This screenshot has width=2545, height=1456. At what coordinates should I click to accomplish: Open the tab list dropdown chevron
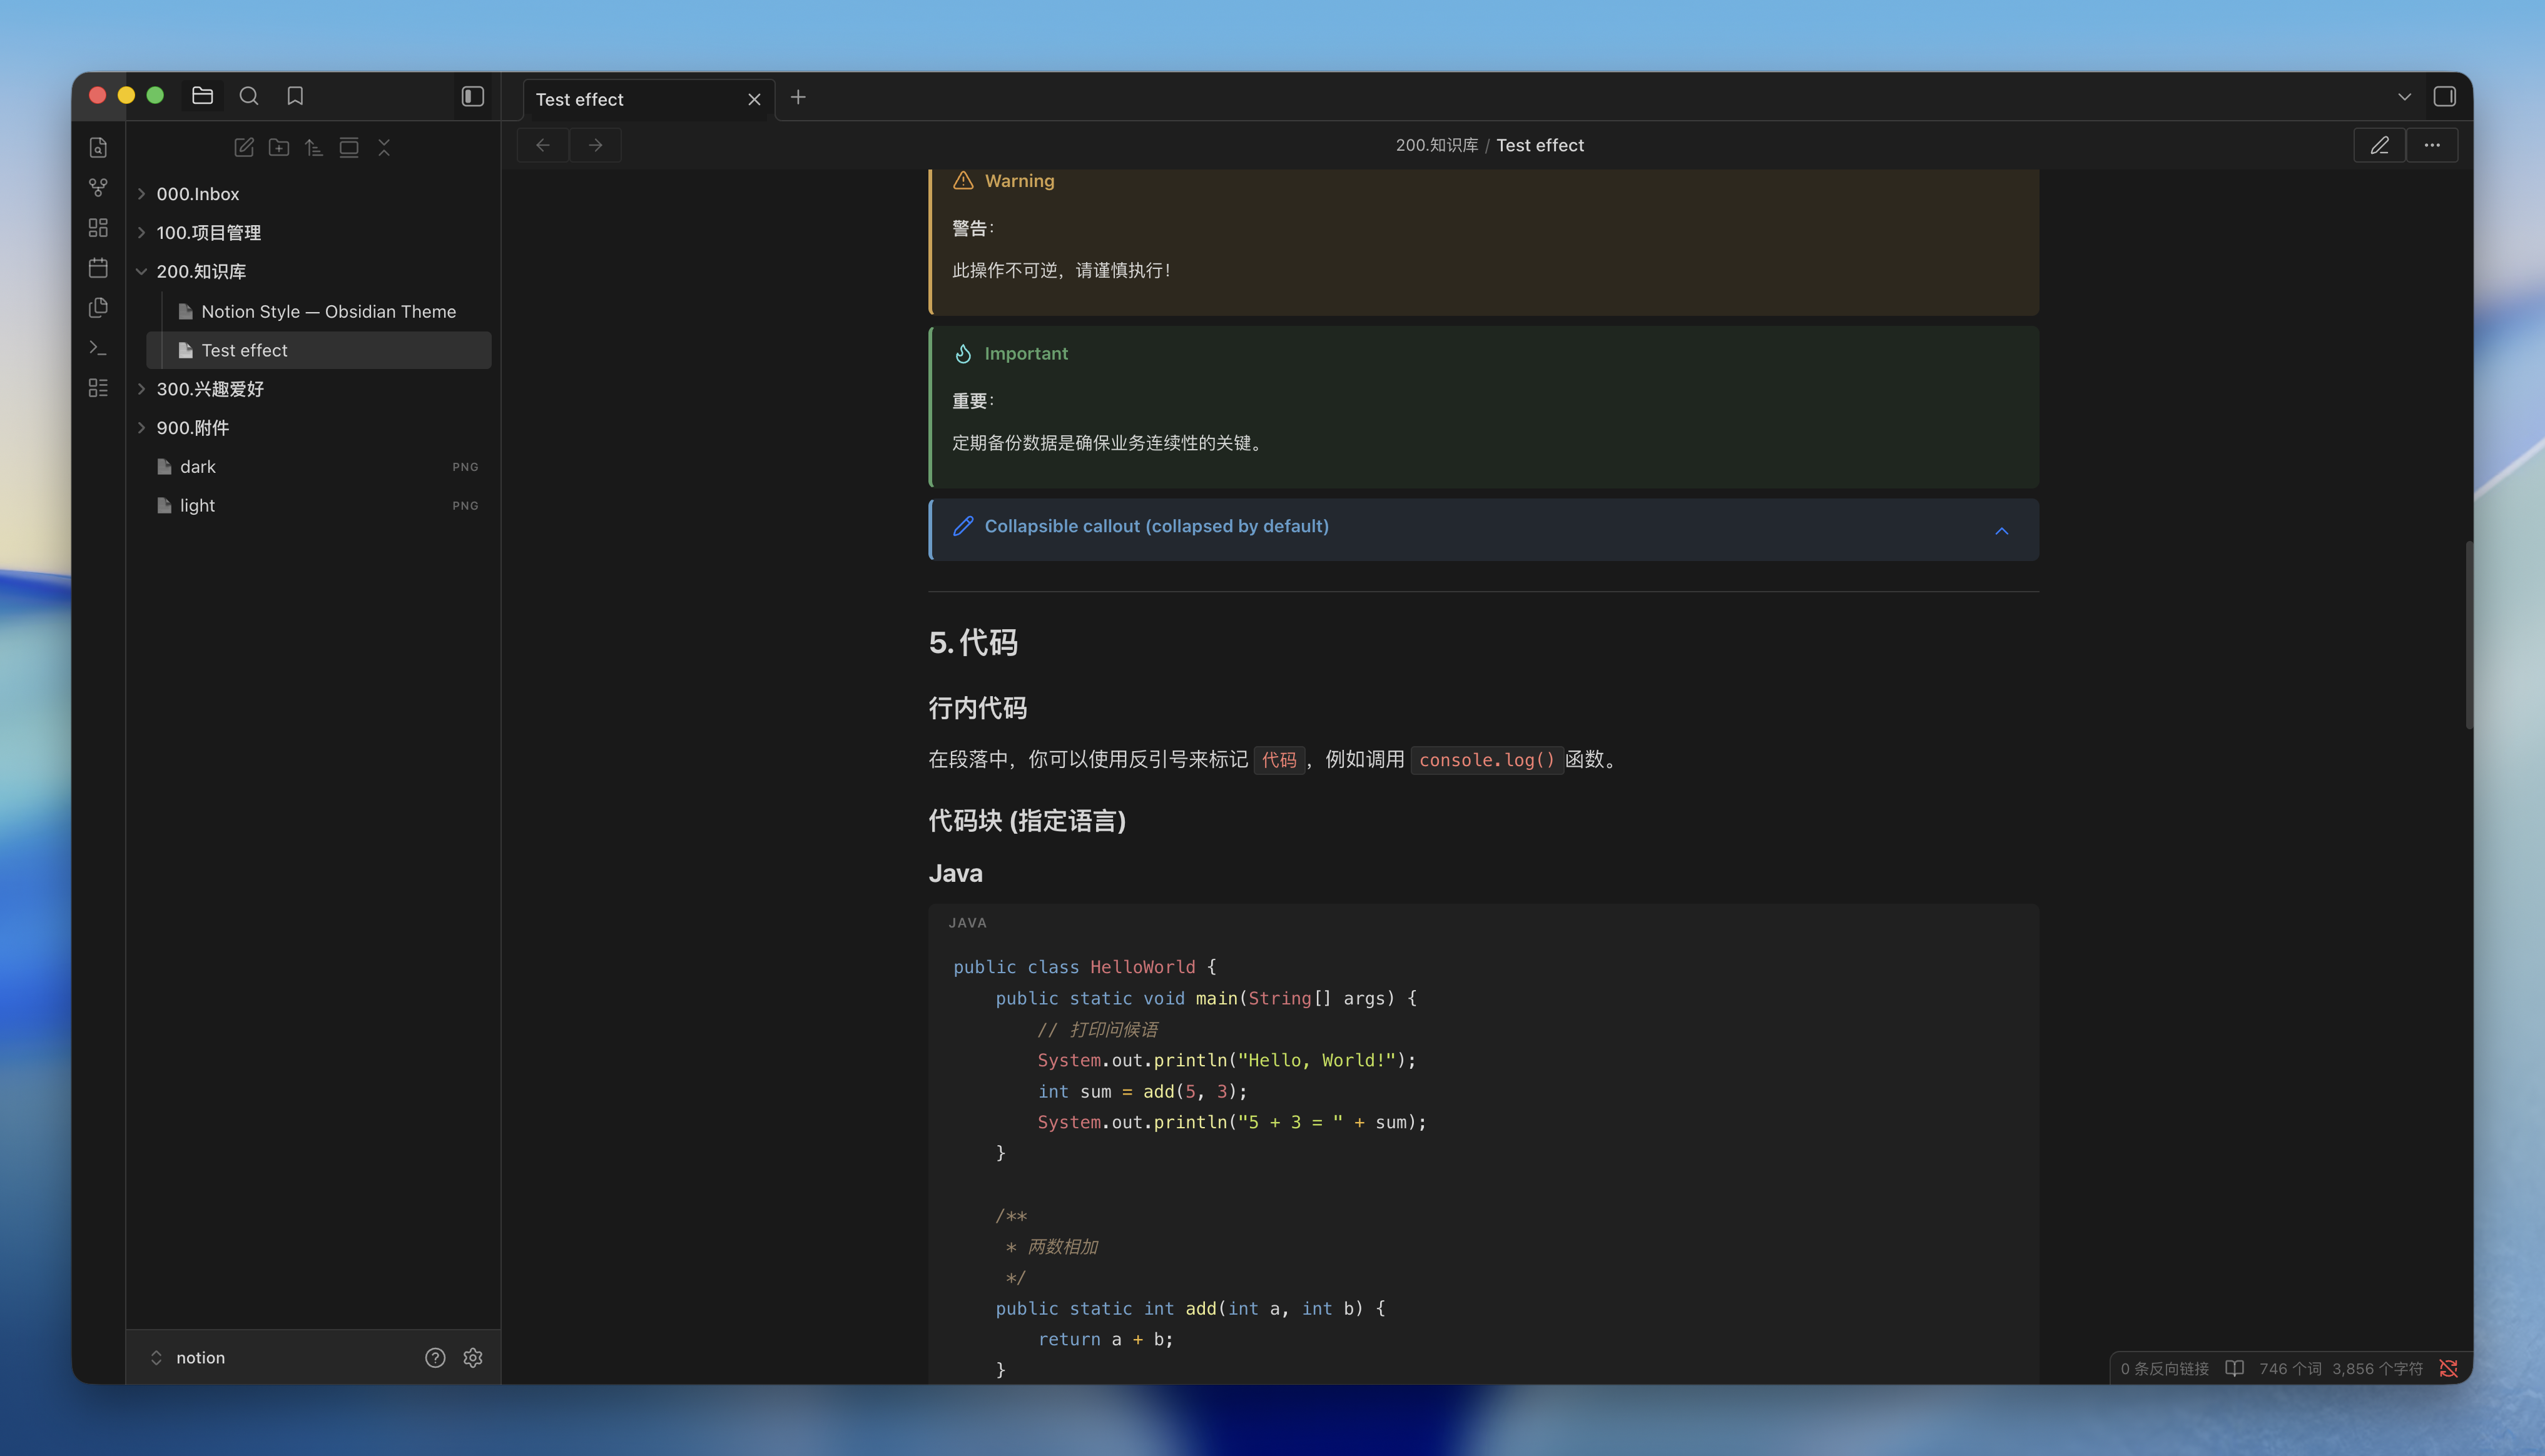tap(2404, 97)
